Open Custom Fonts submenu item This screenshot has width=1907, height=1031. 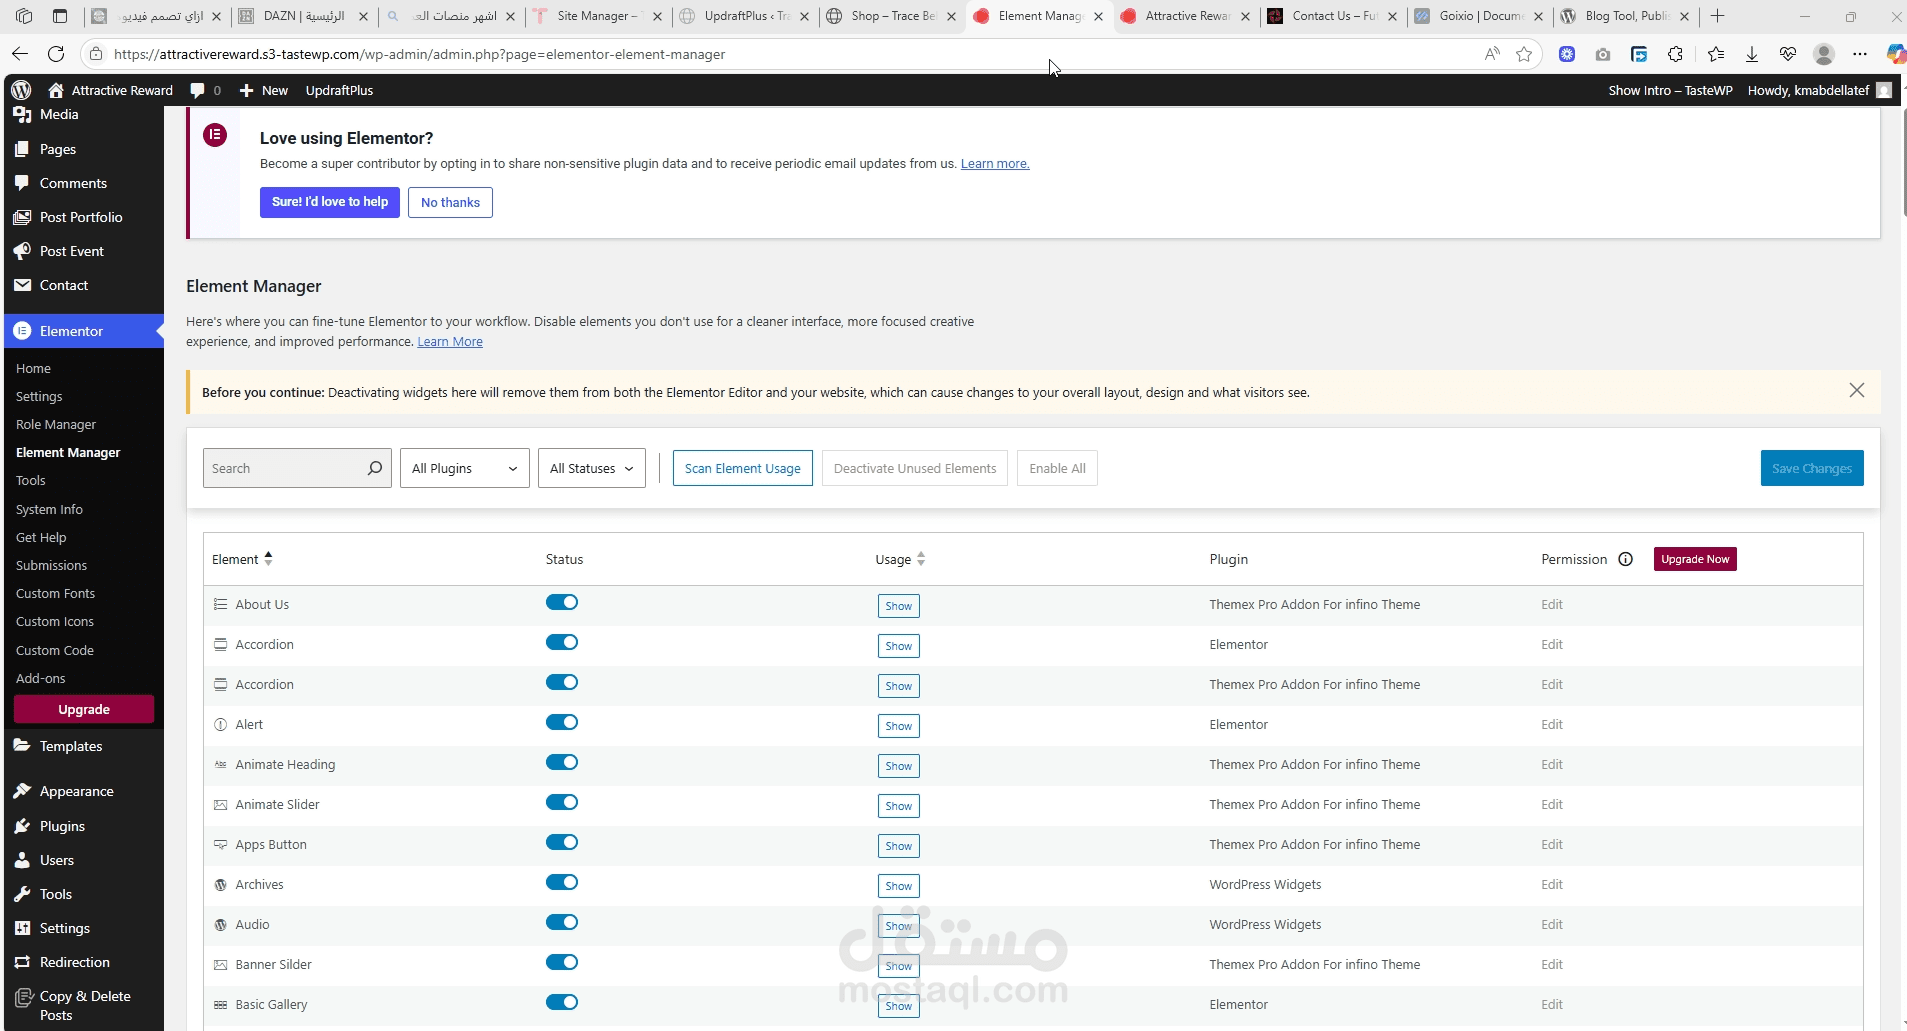[55, 593]
